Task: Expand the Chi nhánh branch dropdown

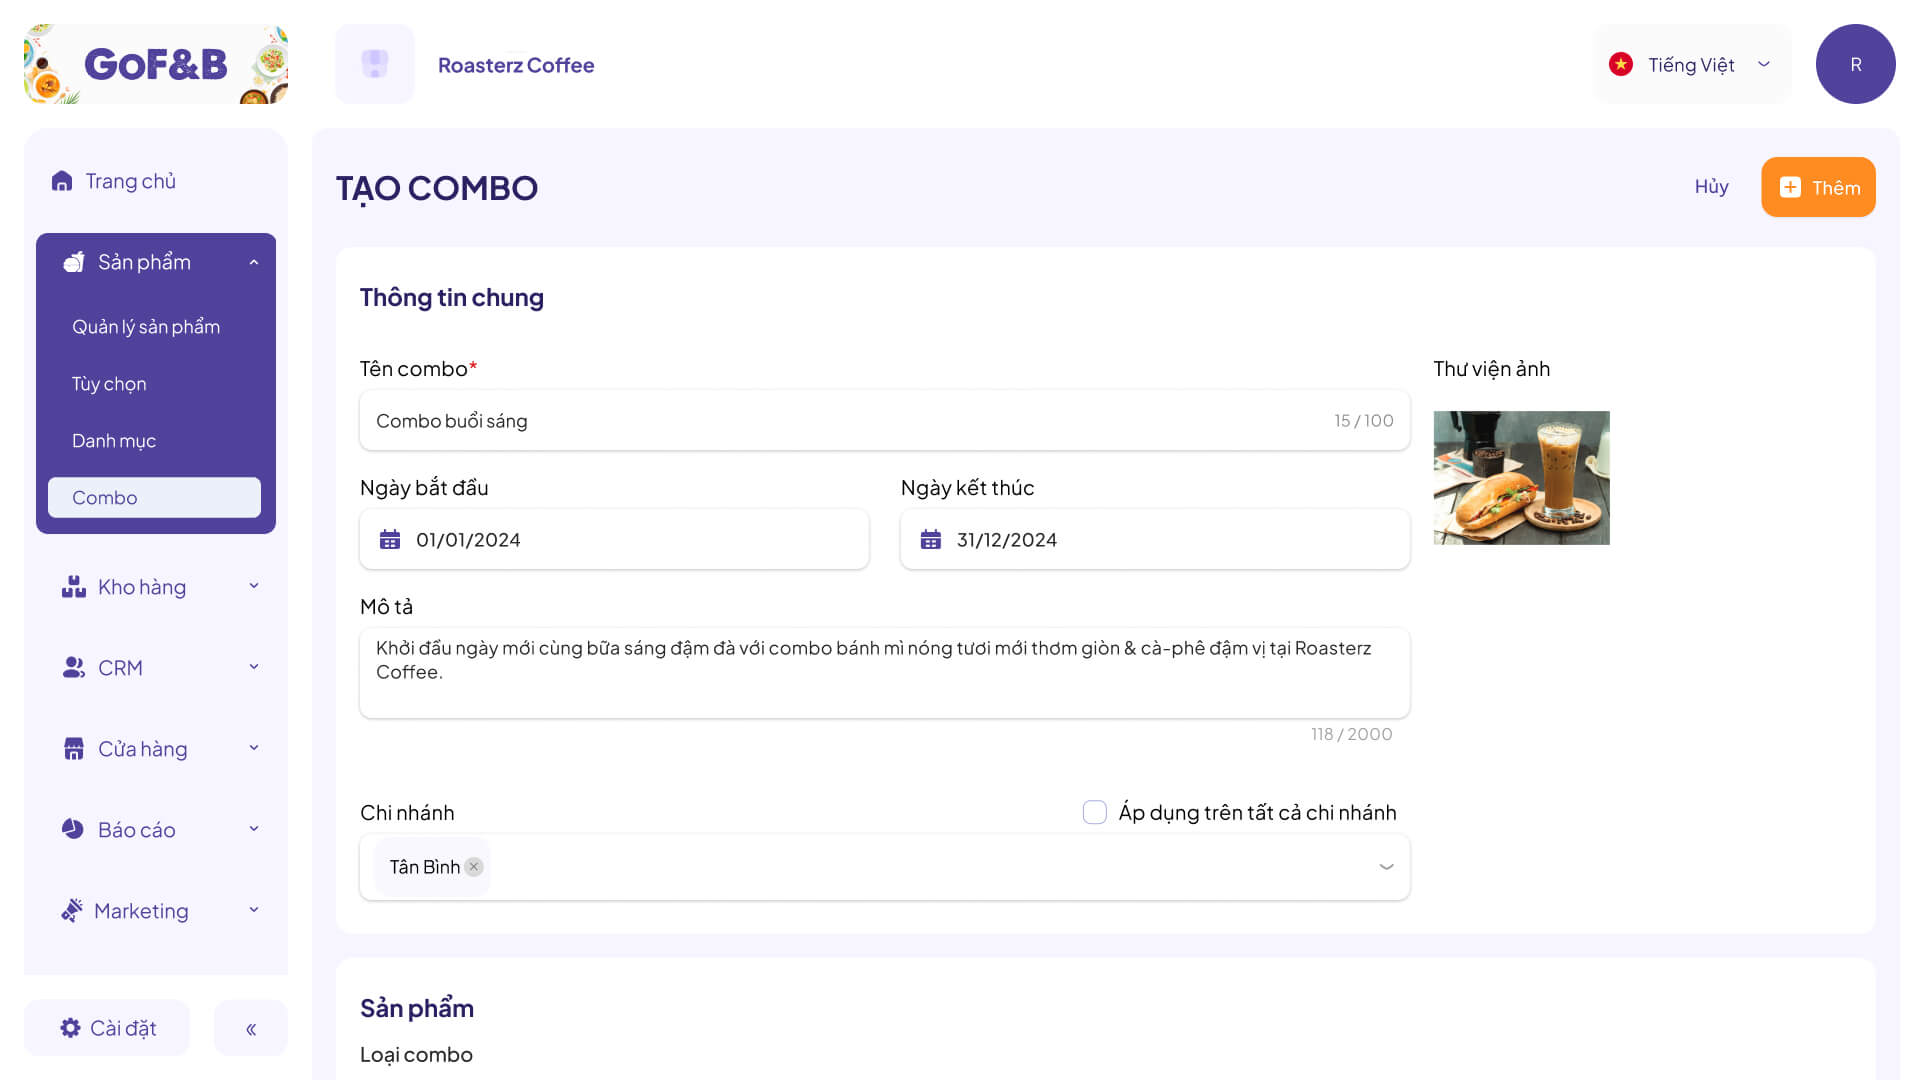Action: pyautogui.click(x=1385, y=866)
